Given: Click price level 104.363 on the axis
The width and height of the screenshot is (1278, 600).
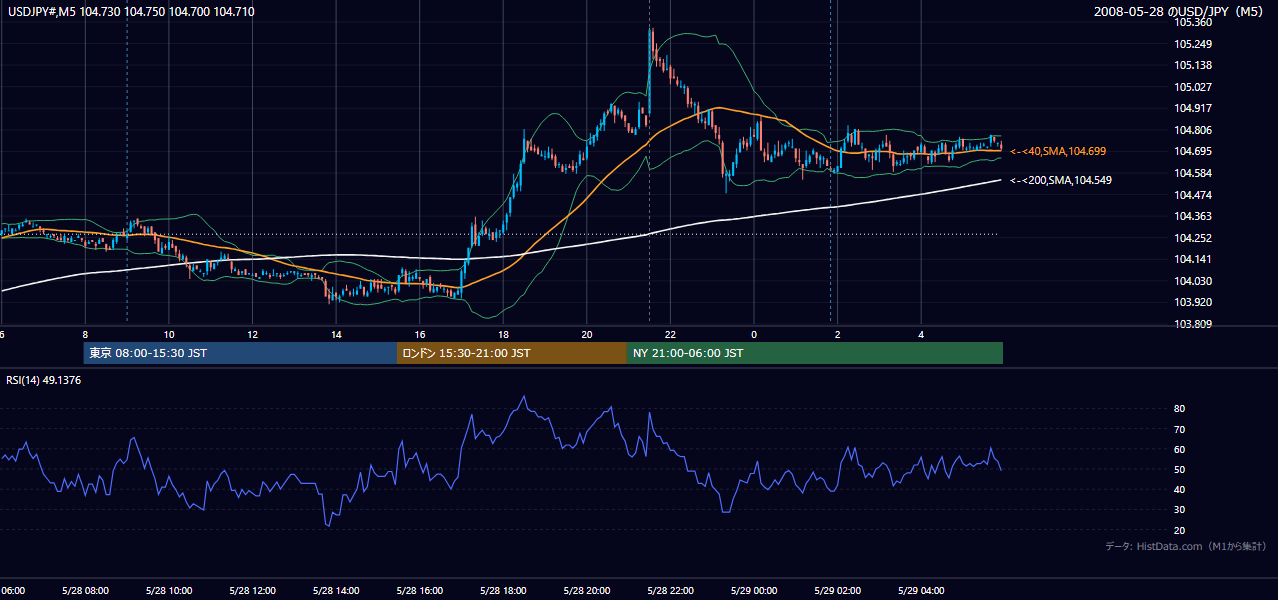Looking at the screenshot, I should pos(1193,216).
